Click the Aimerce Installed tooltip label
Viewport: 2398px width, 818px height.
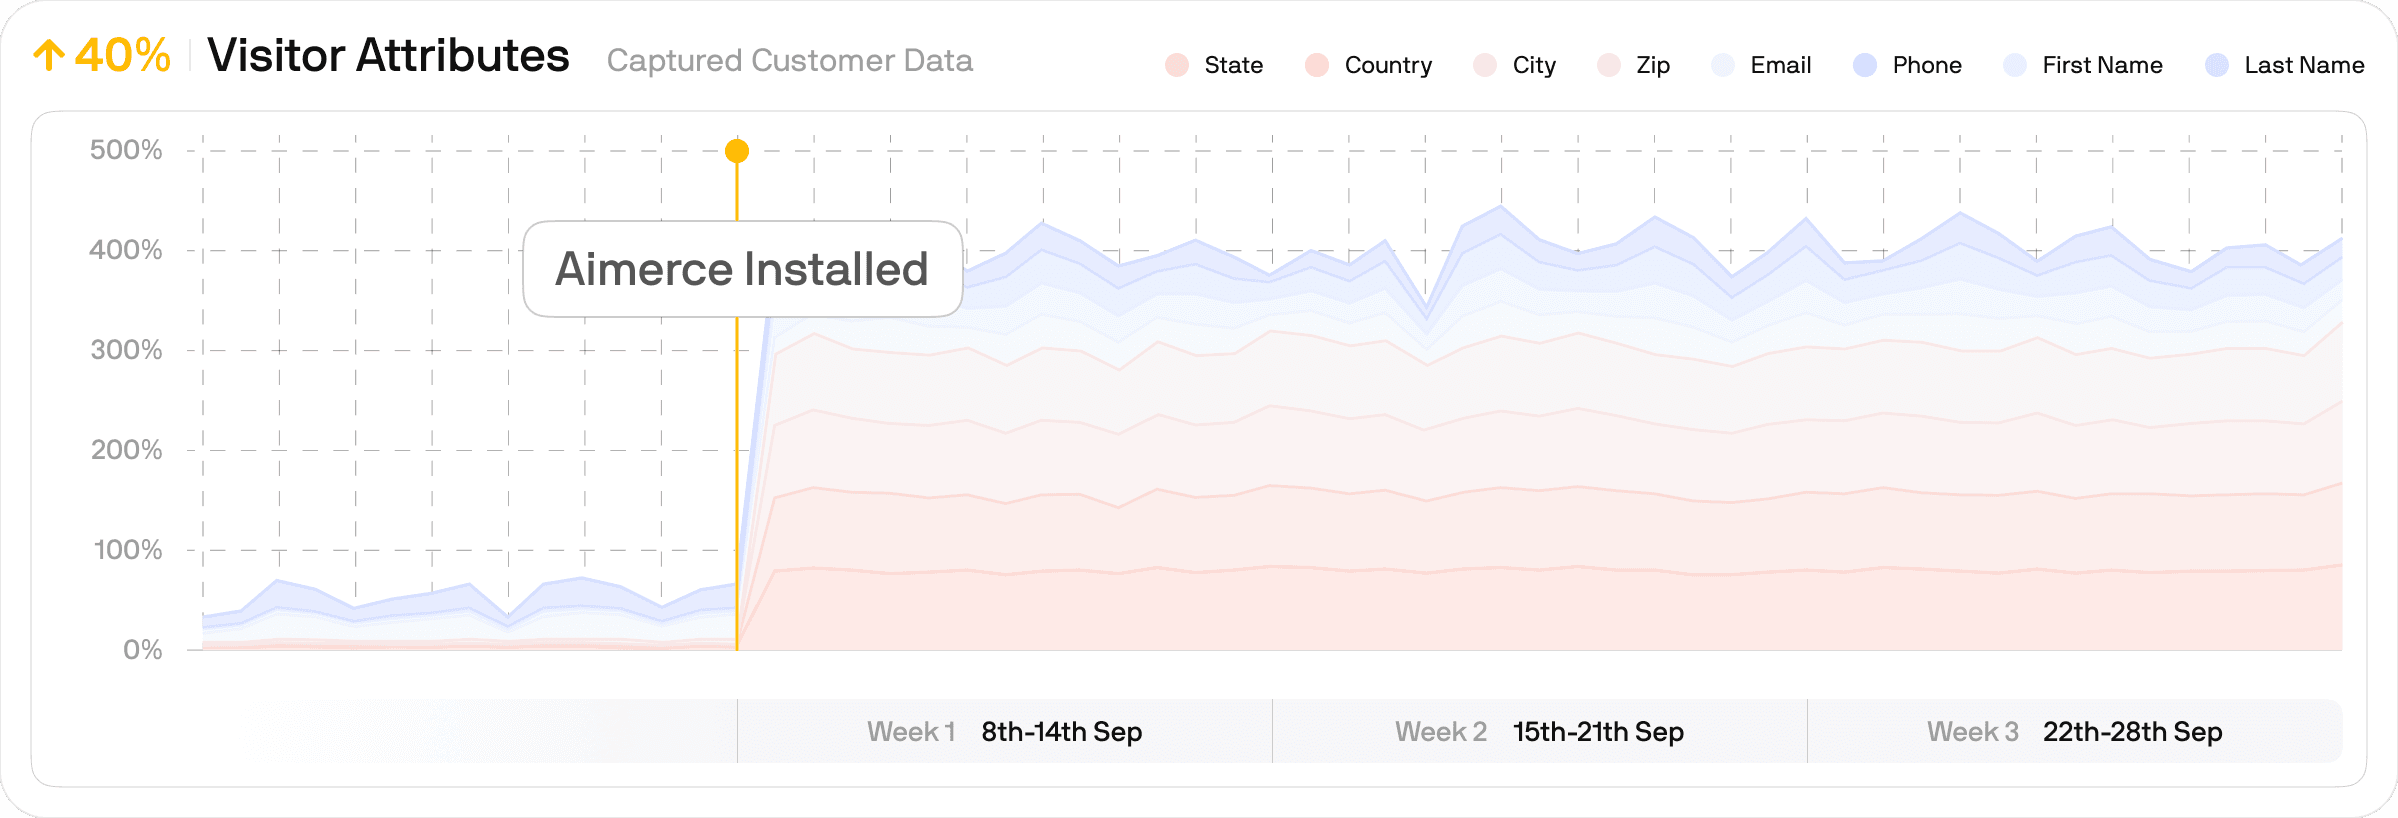click(742, 269)
